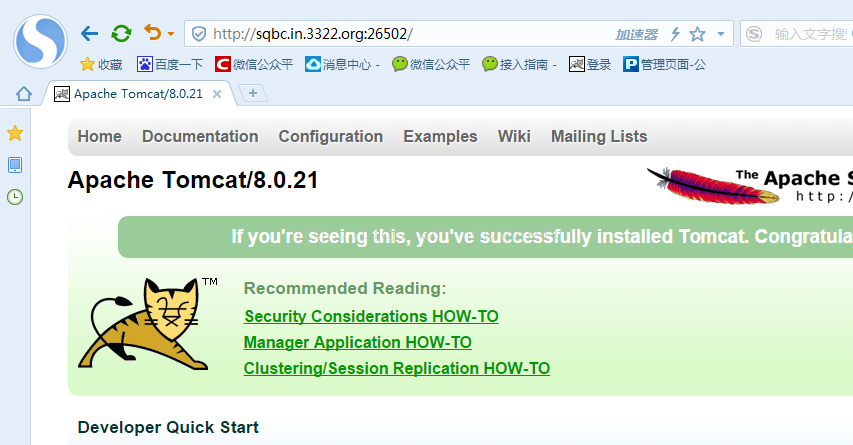
Task: Click the Tomcat cat mascot image
Action: [147, 324]
